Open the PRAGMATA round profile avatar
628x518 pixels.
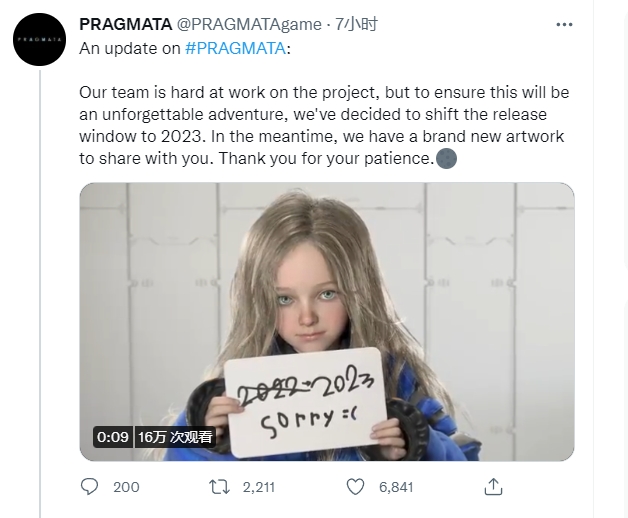click(39, 39)
